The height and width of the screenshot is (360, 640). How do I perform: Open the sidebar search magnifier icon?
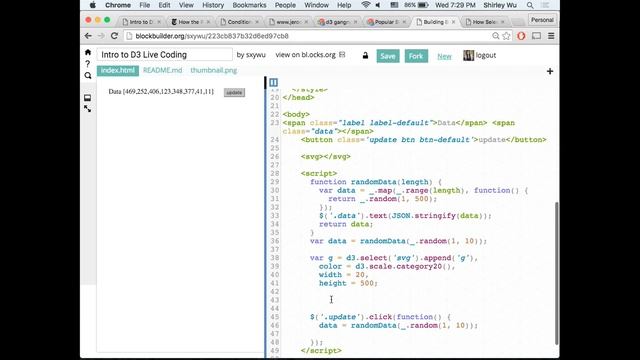point(88,76)
